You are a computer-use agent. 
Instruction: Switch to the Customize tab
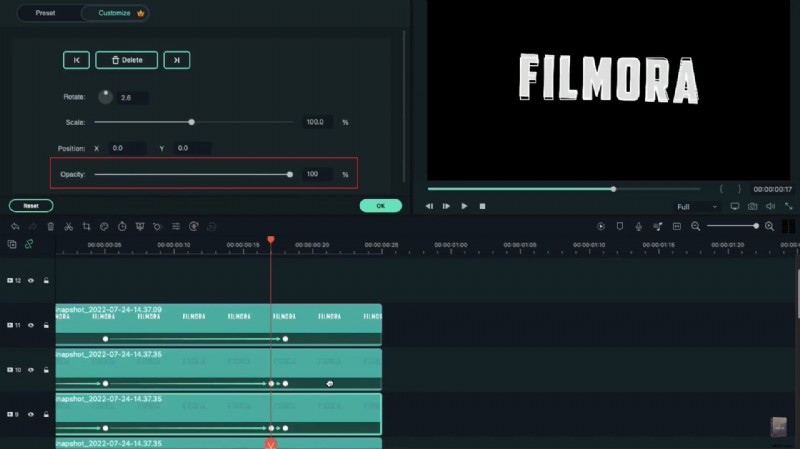(113, 14)
